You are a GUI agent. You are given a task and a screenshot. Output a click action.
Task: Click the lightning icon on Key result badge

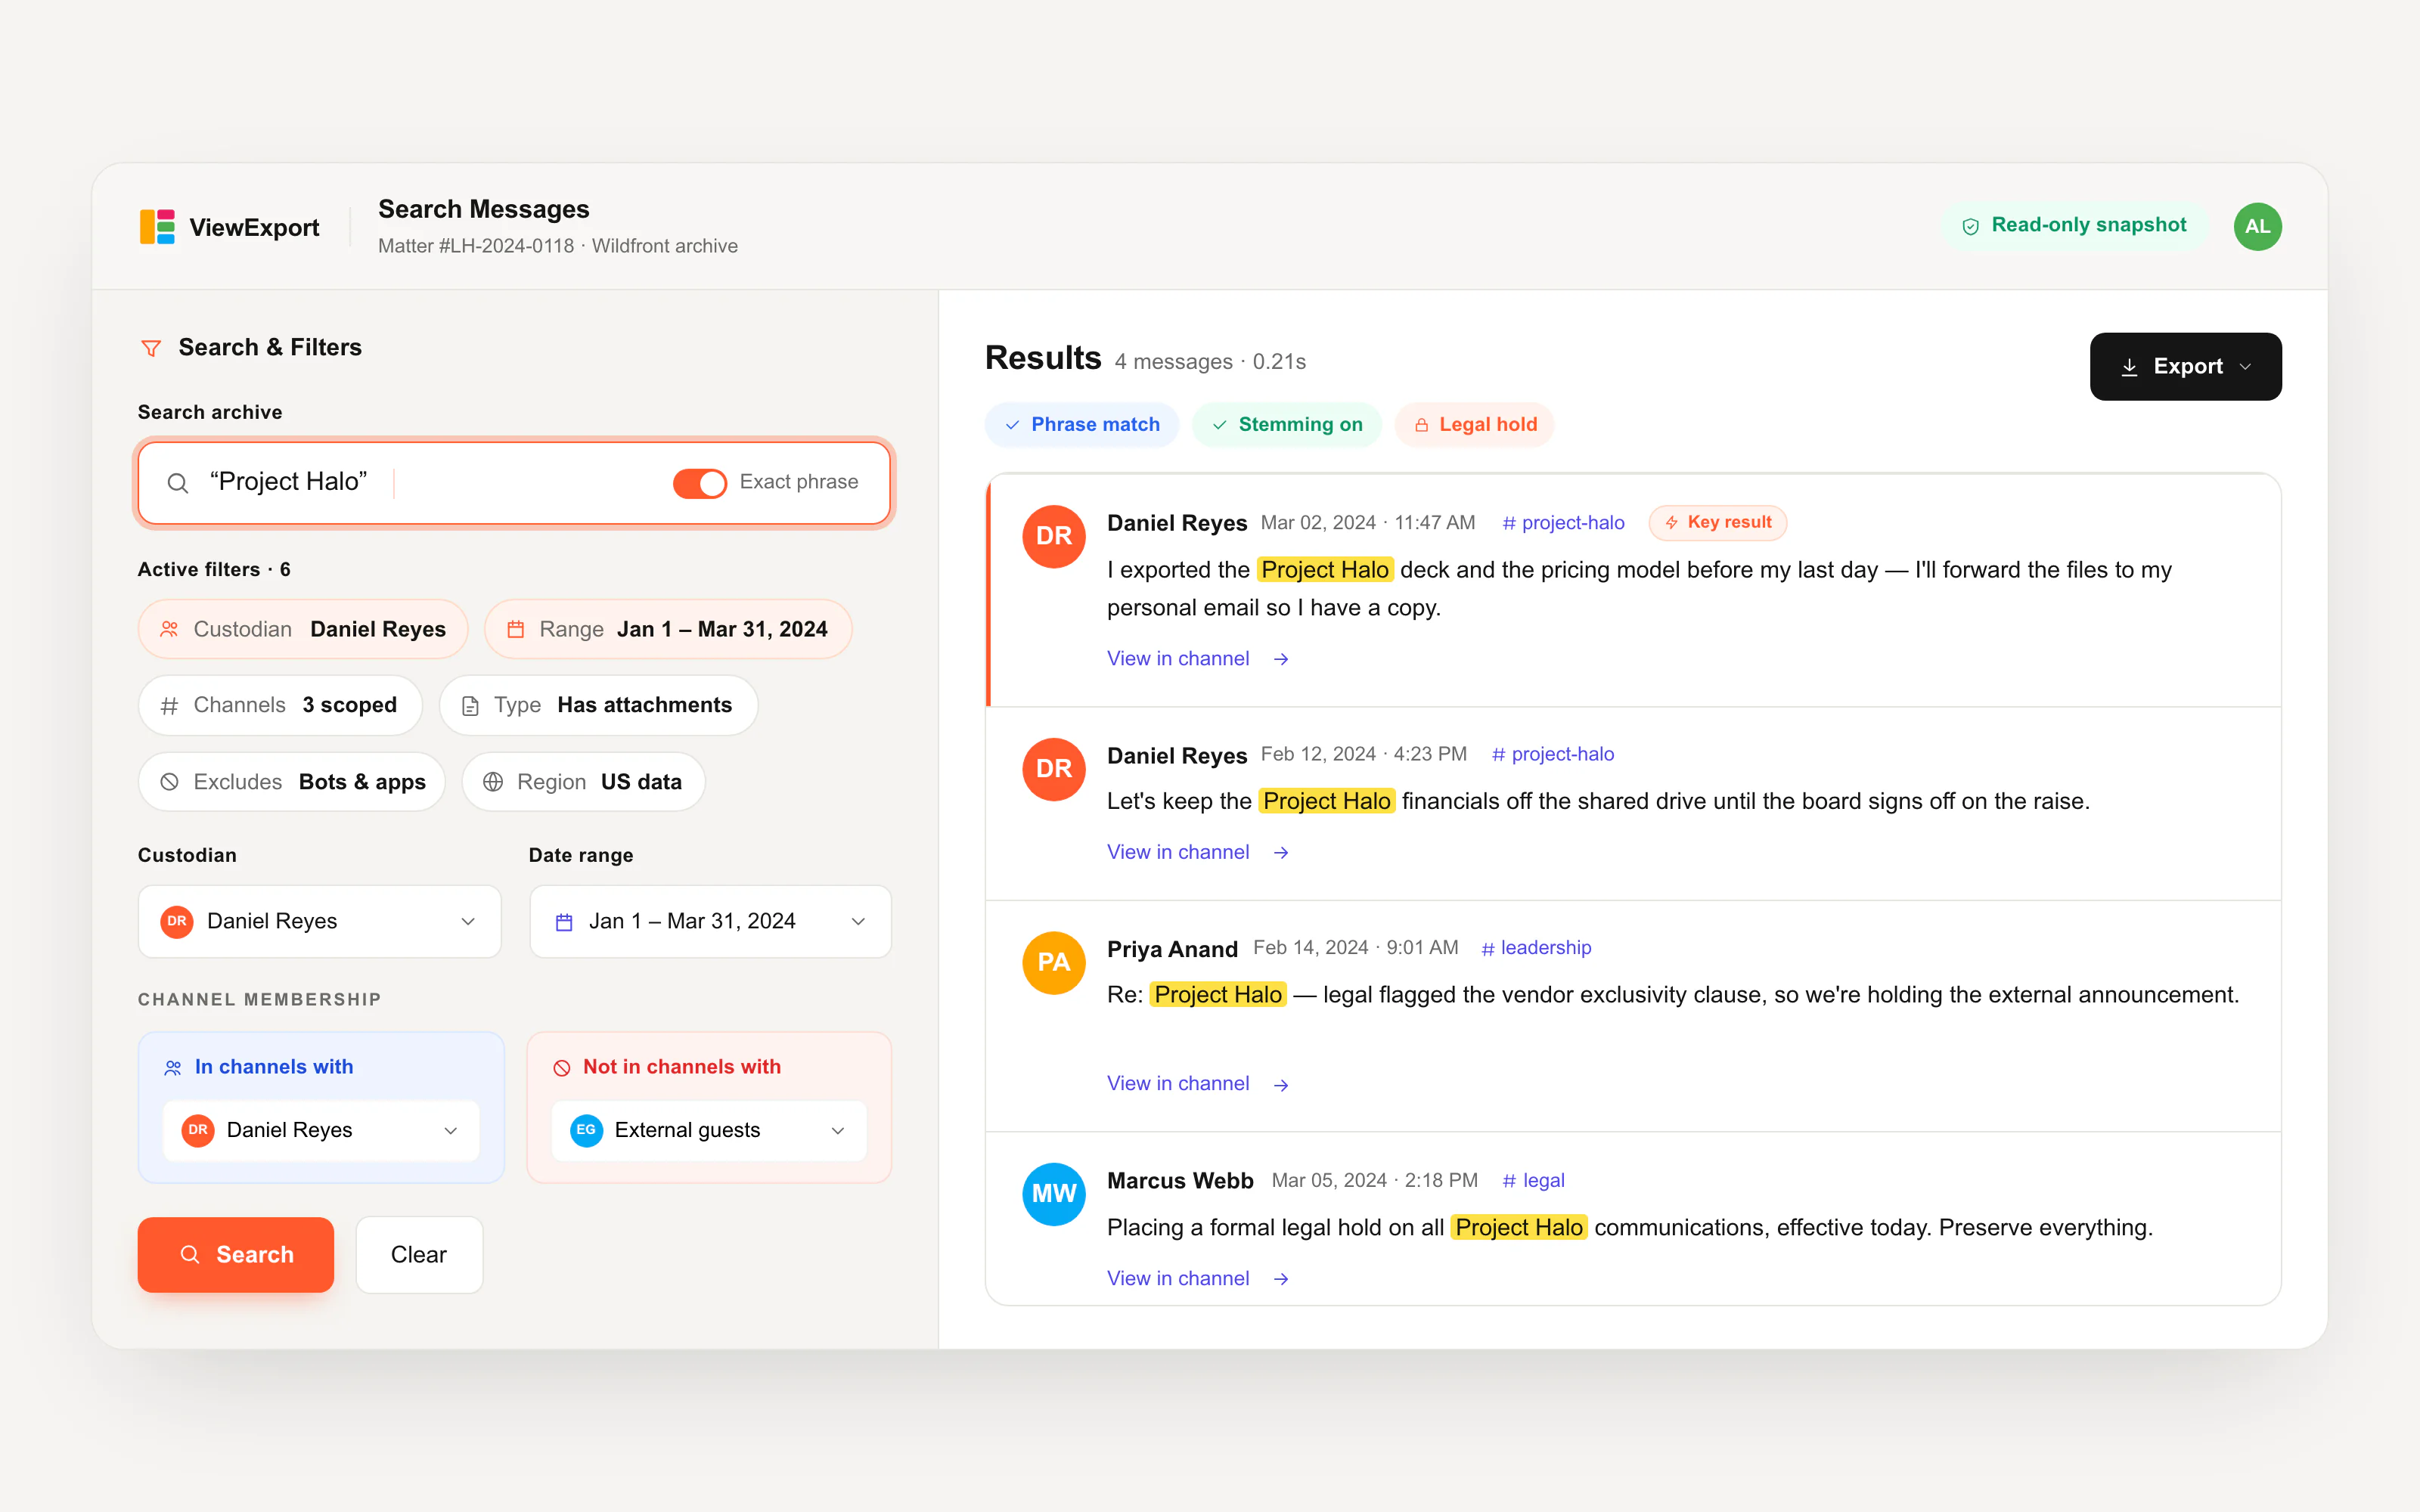(x=1671, y=522)
